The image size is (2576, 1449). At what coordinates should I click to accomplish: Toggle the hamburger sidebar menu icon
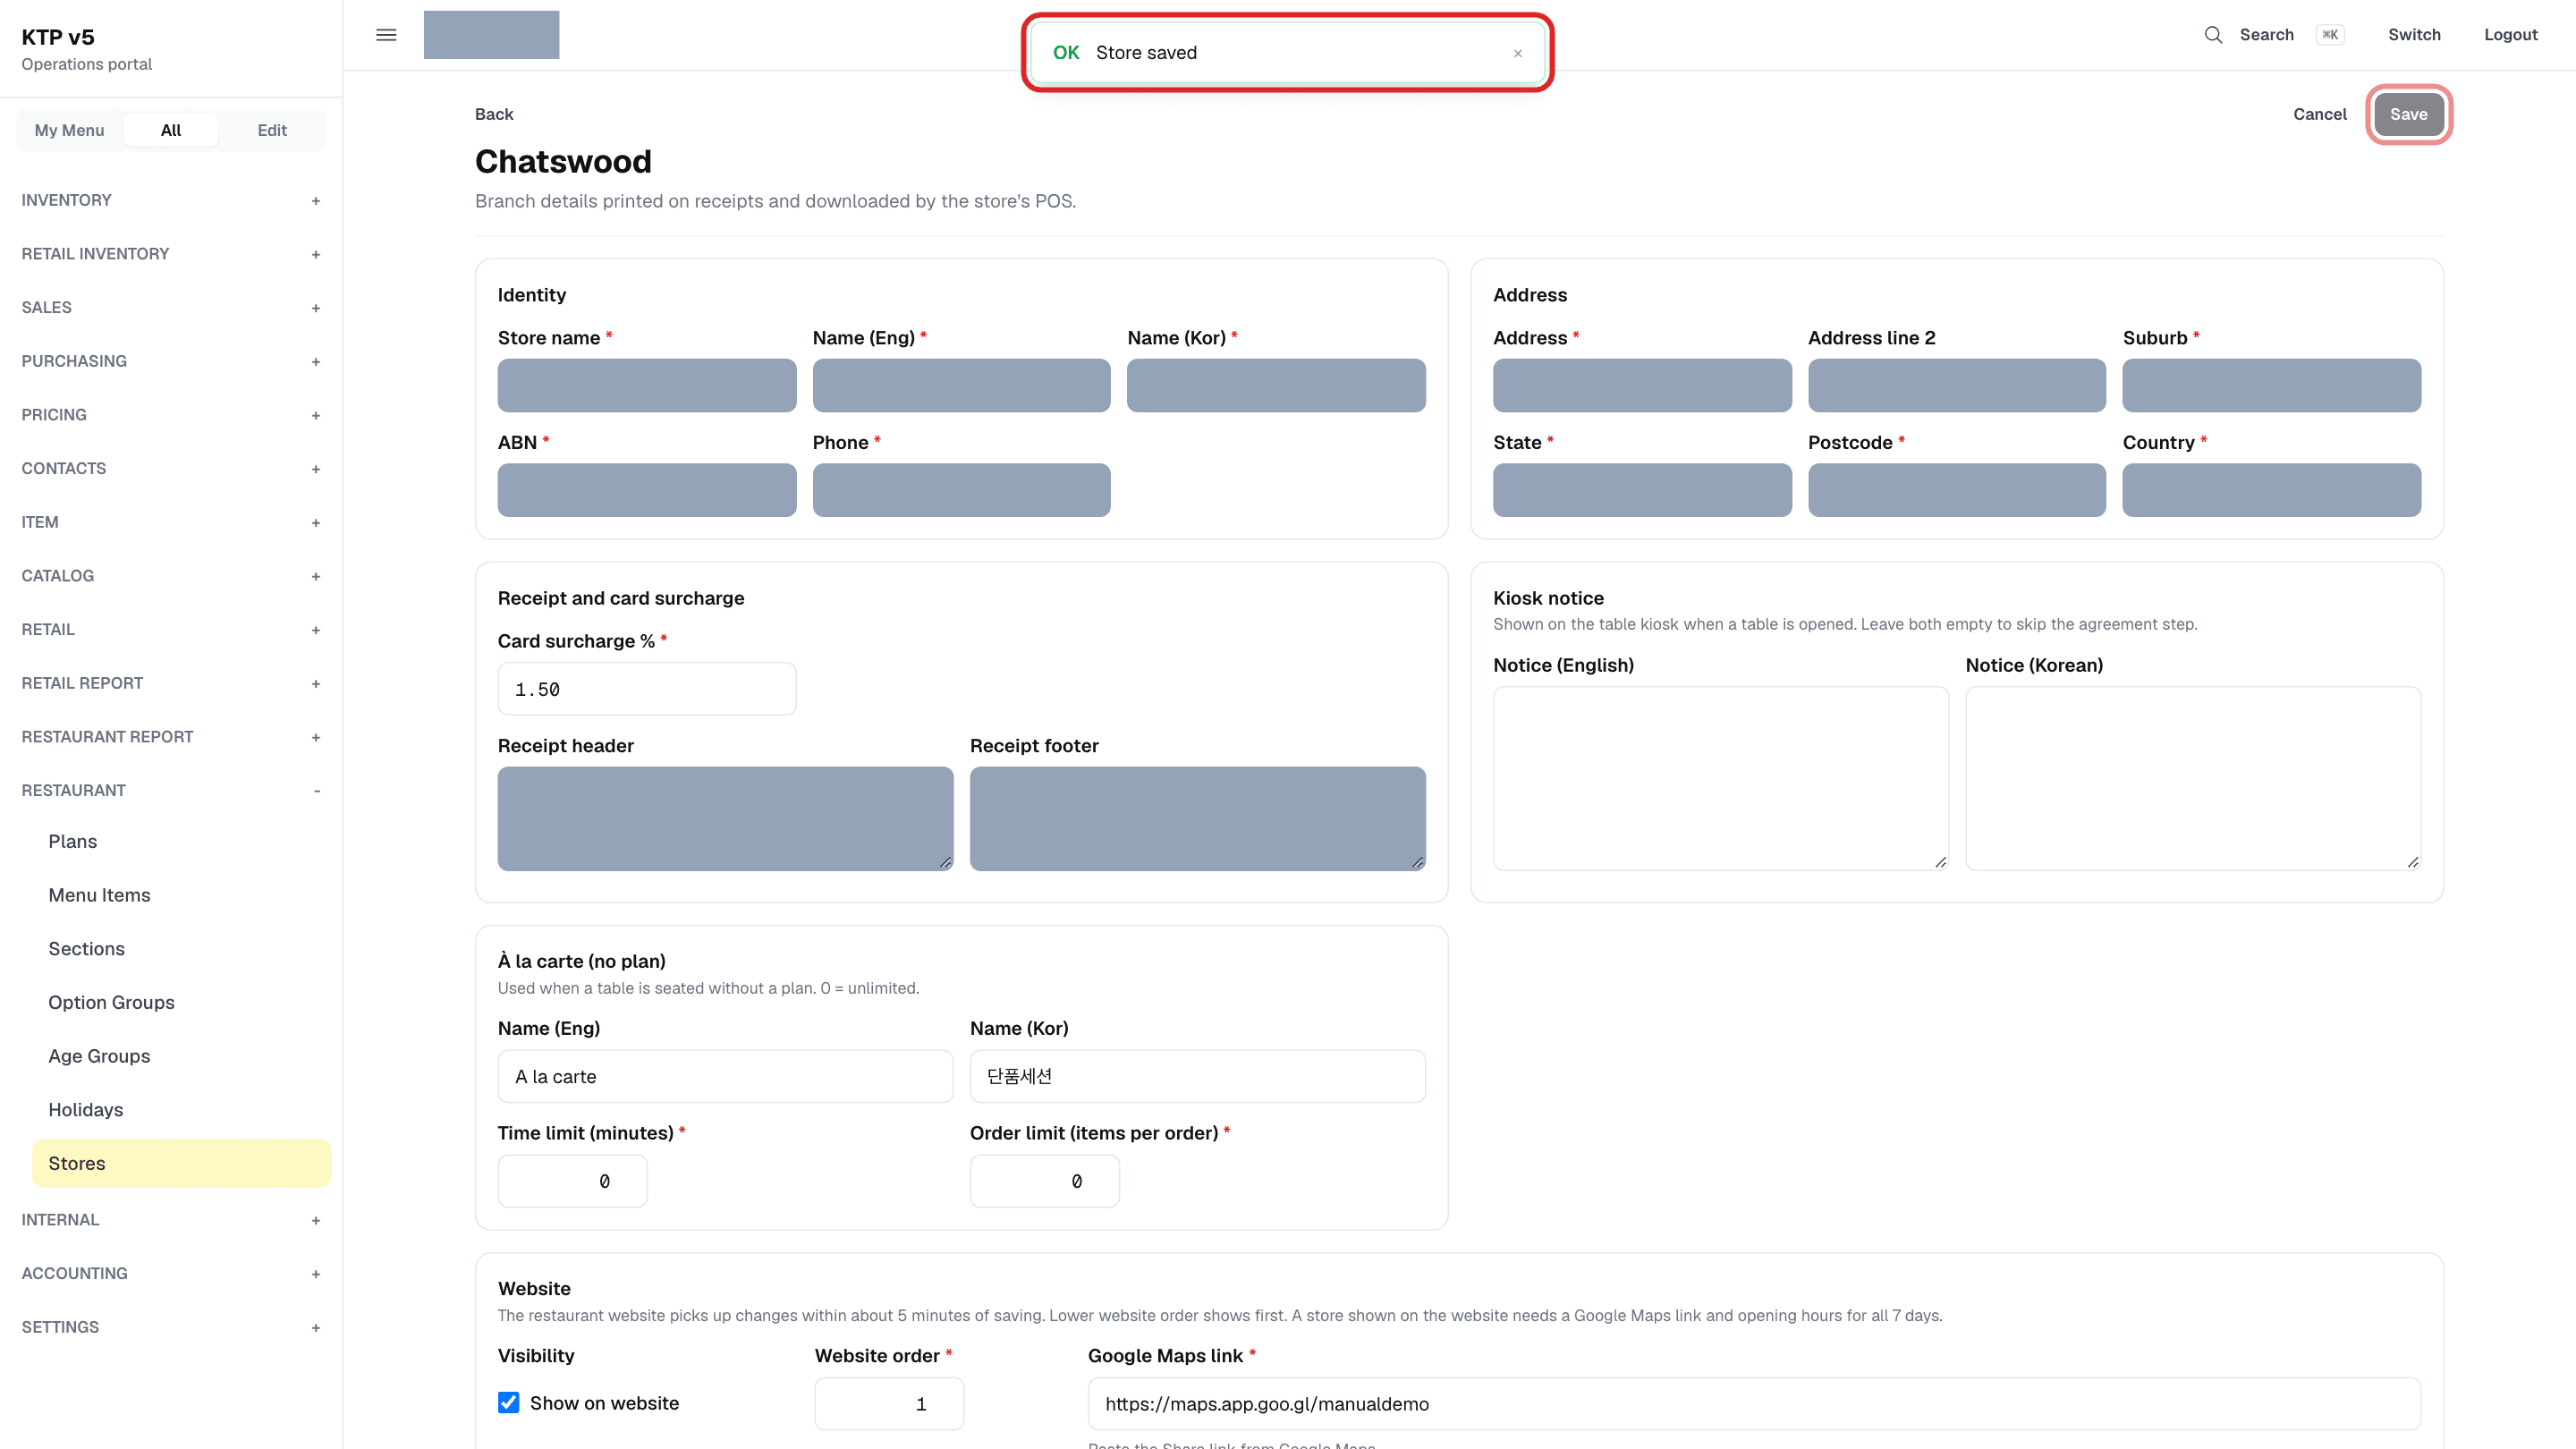pyautogui.click(x=386, y=35)
